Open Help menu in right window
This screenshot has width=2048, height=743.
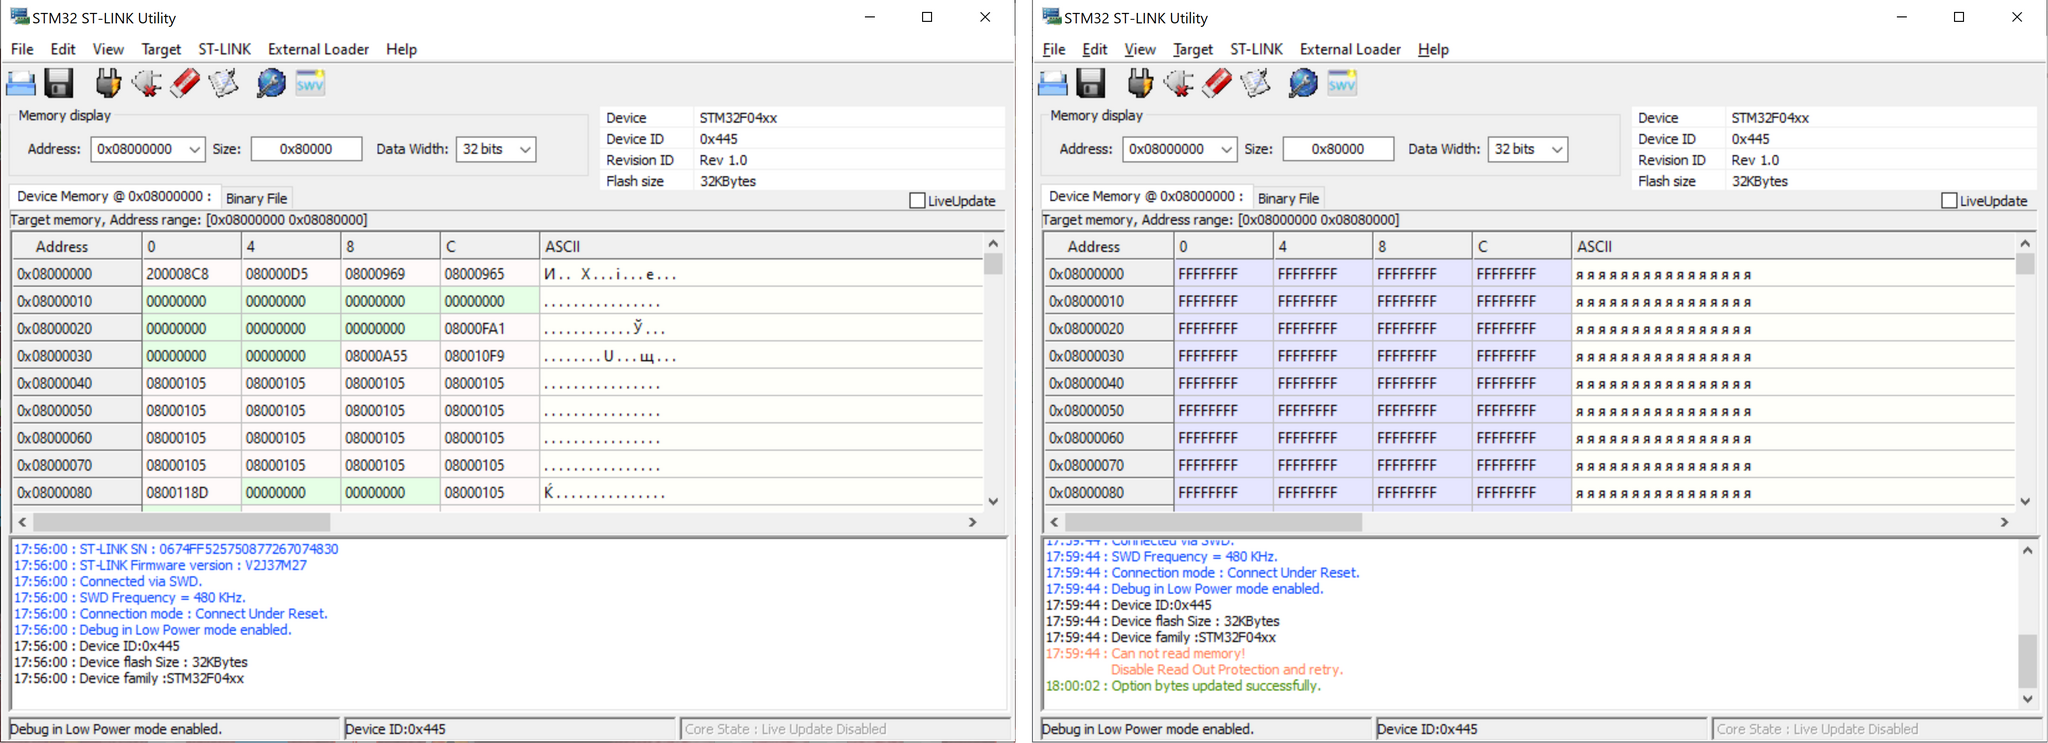[x=1433, y=49]
